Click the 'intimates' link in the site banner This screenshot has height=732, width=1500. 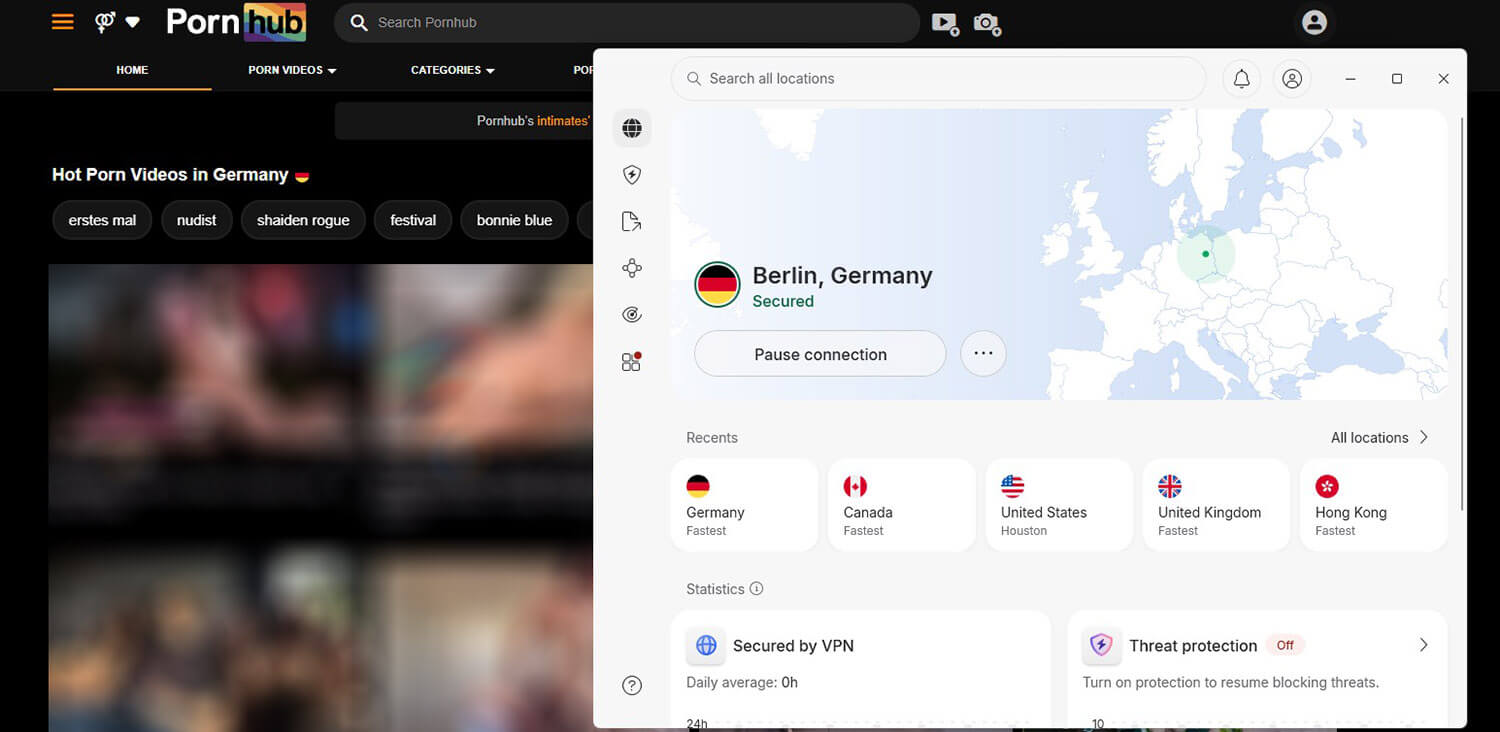562,121
